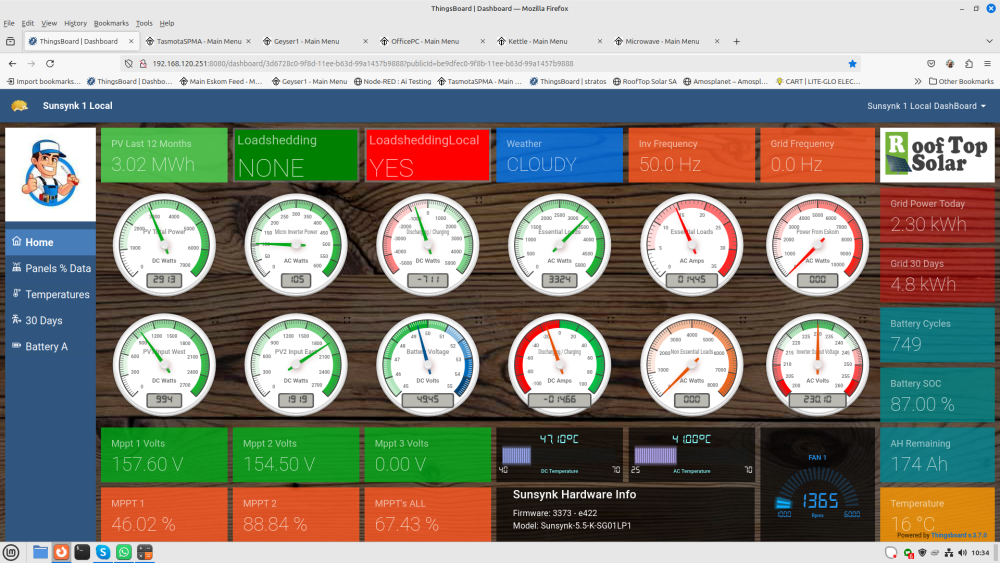Click the Save to Pocket icon
The height and width of the screenshot is (563, 1000).
pos(931,64)
